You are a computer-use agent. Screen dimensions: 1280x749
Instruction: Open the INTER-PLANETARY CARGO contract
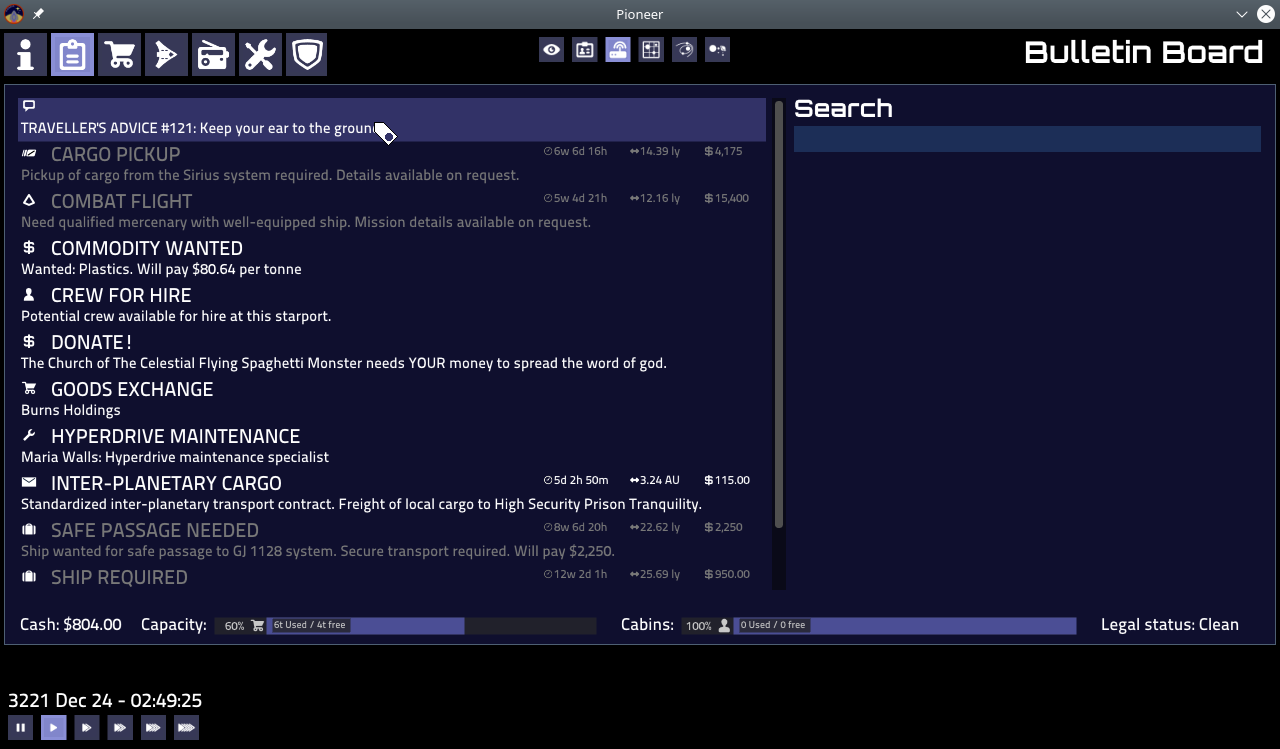(x=392, y=493)
